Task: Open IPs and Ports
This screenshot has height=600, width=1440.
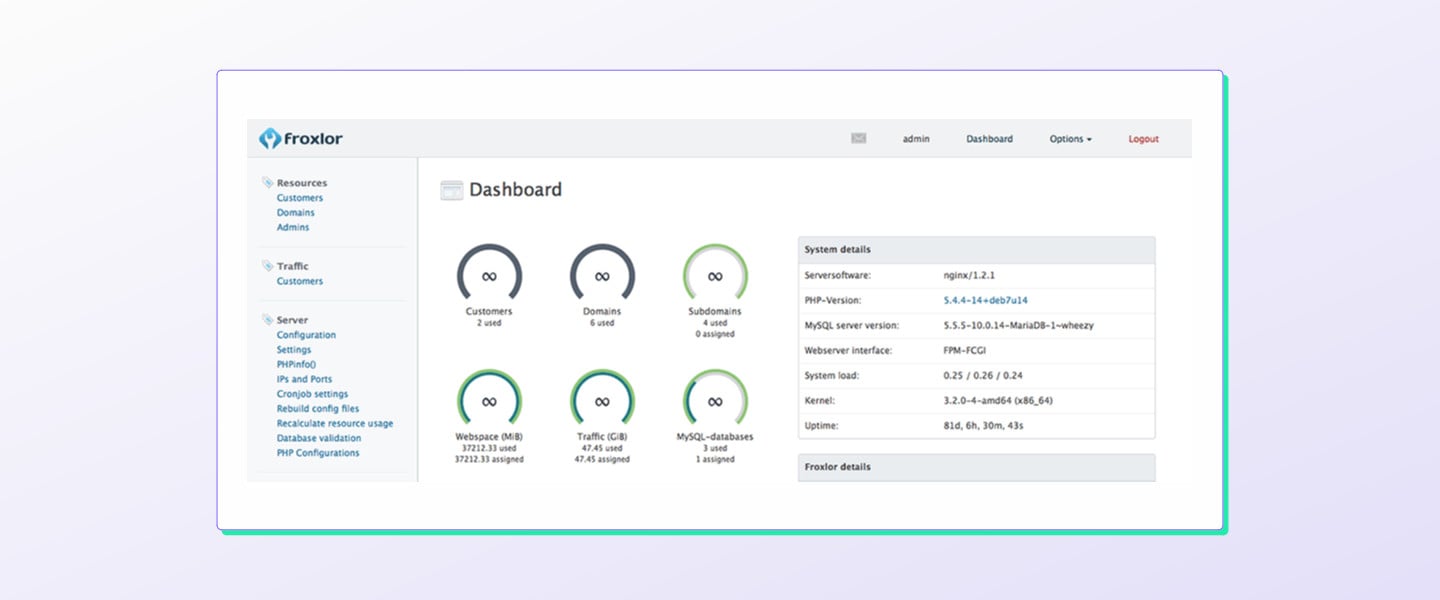Action: coord(305,379)
